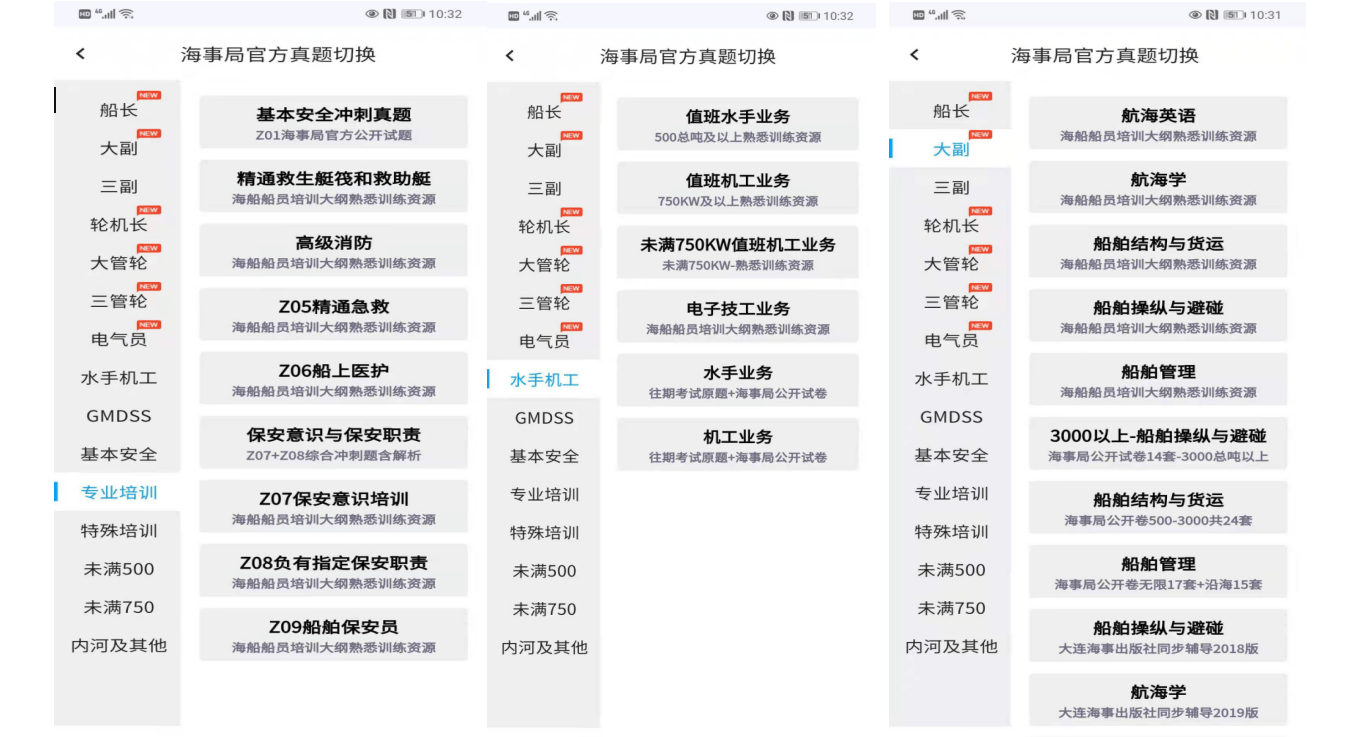Open 未满750KW值班机工业务 set
This screenshot has height=737, width=1368.
[x=738, y=253]
